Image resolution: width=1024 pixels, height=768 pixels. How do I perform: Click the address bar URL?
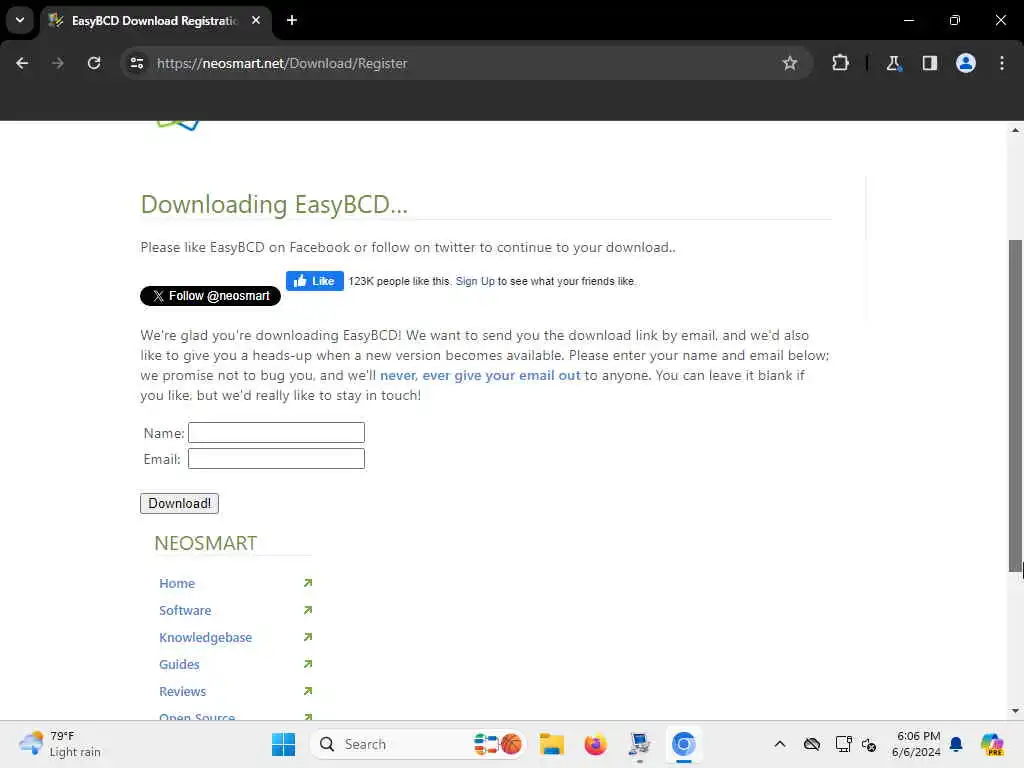tap(281, 63)
